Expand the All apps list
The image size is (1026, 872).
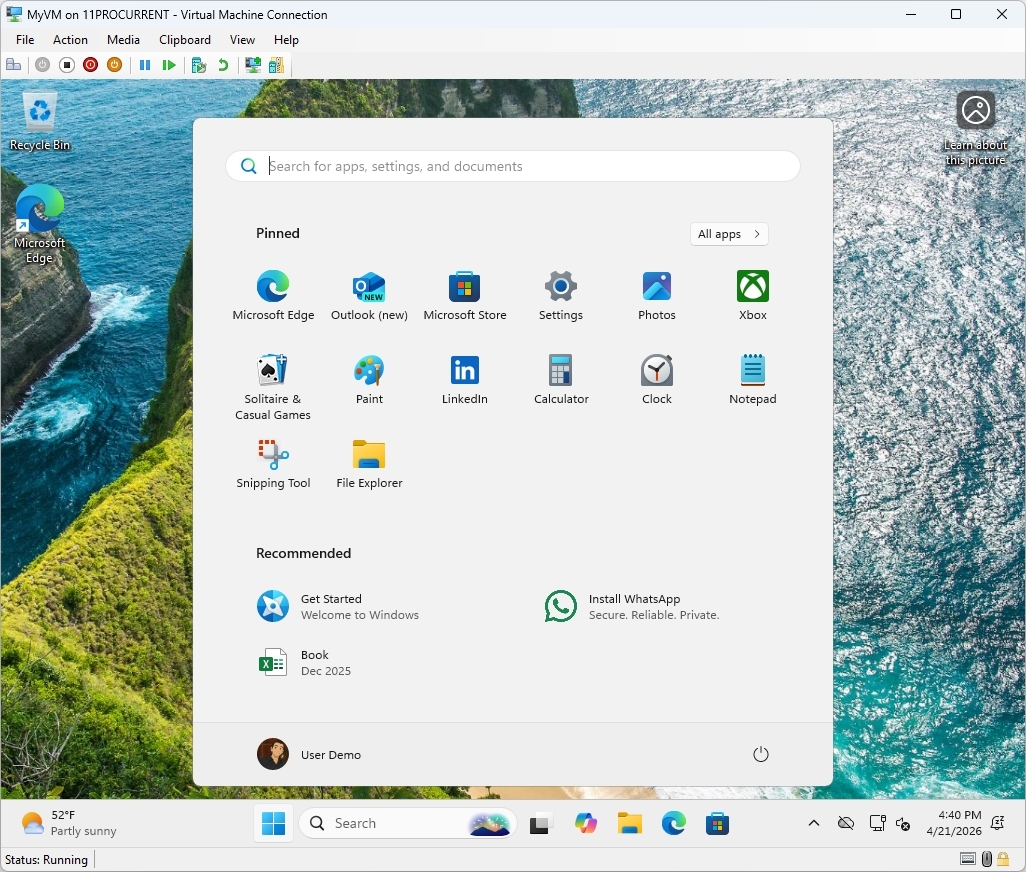pos(729,233)
